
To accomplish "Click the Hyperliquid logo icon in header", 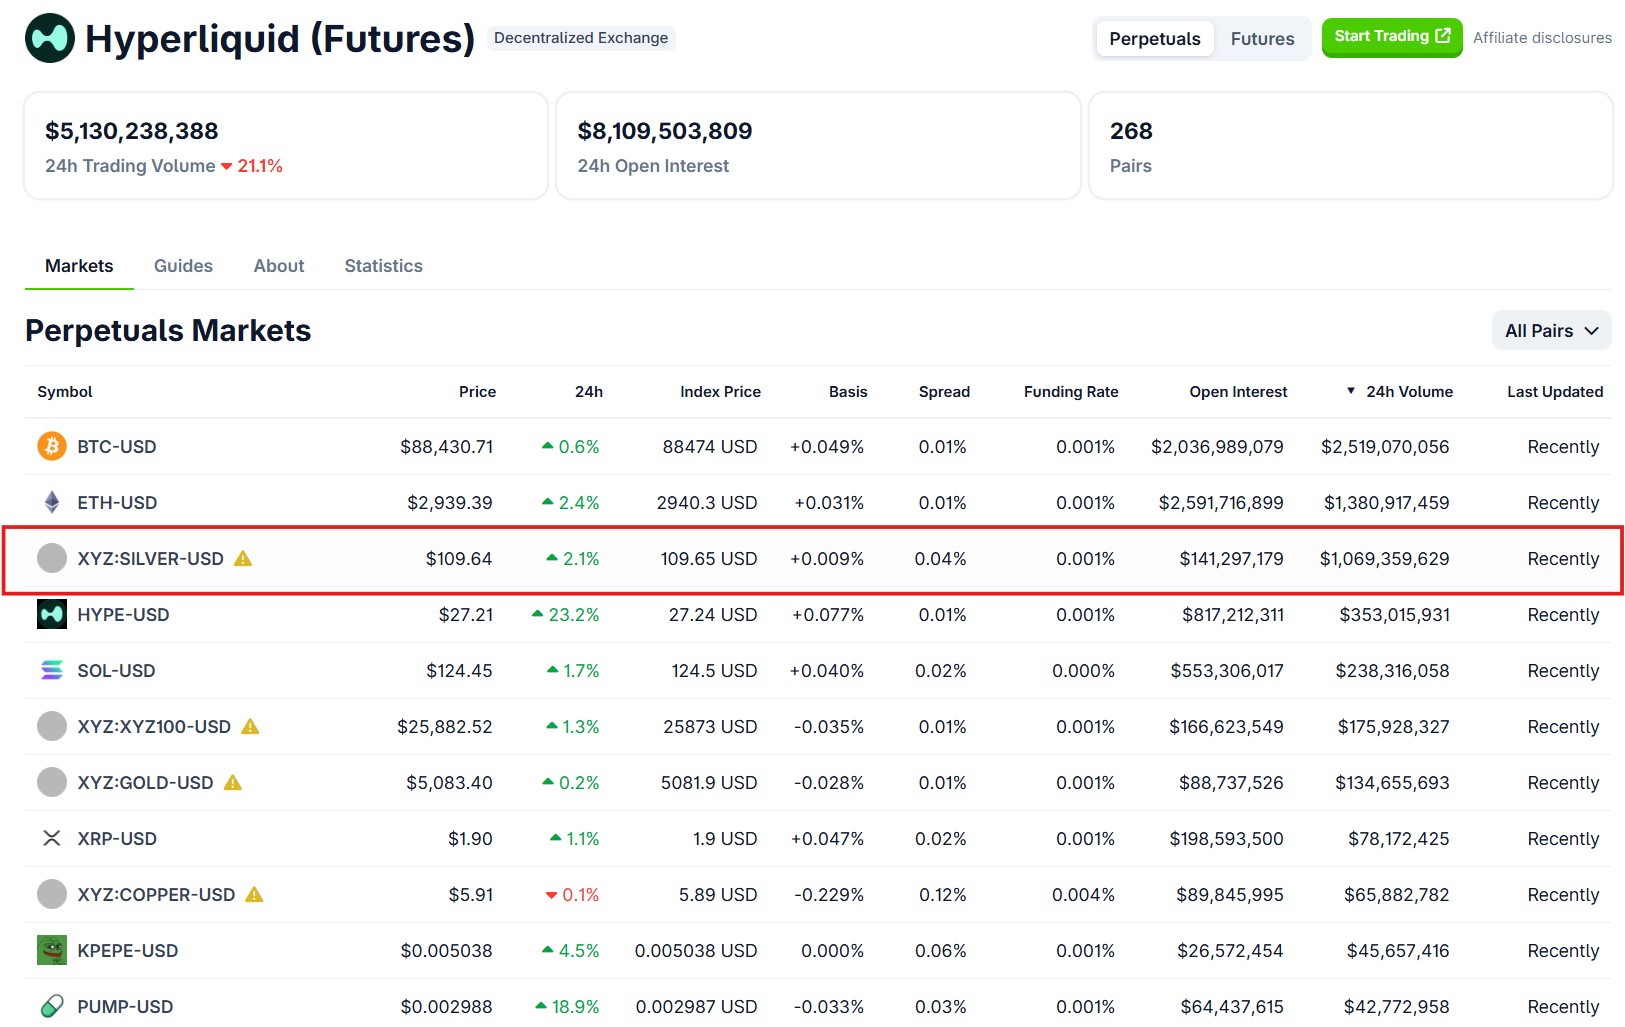I will click(50, 38).
